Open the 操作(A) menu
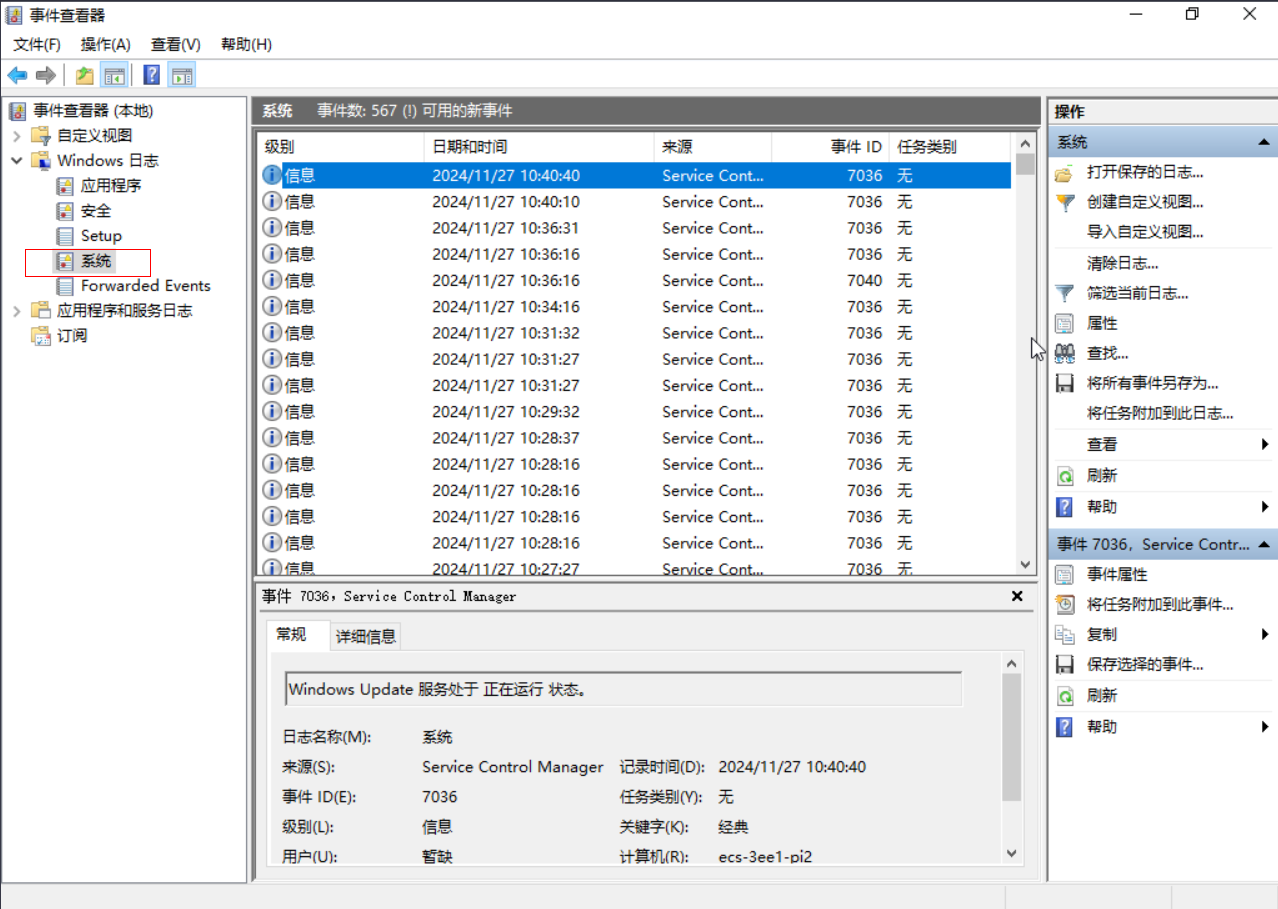This screenshot has height=909, width=1278. (x=106, y=44)
